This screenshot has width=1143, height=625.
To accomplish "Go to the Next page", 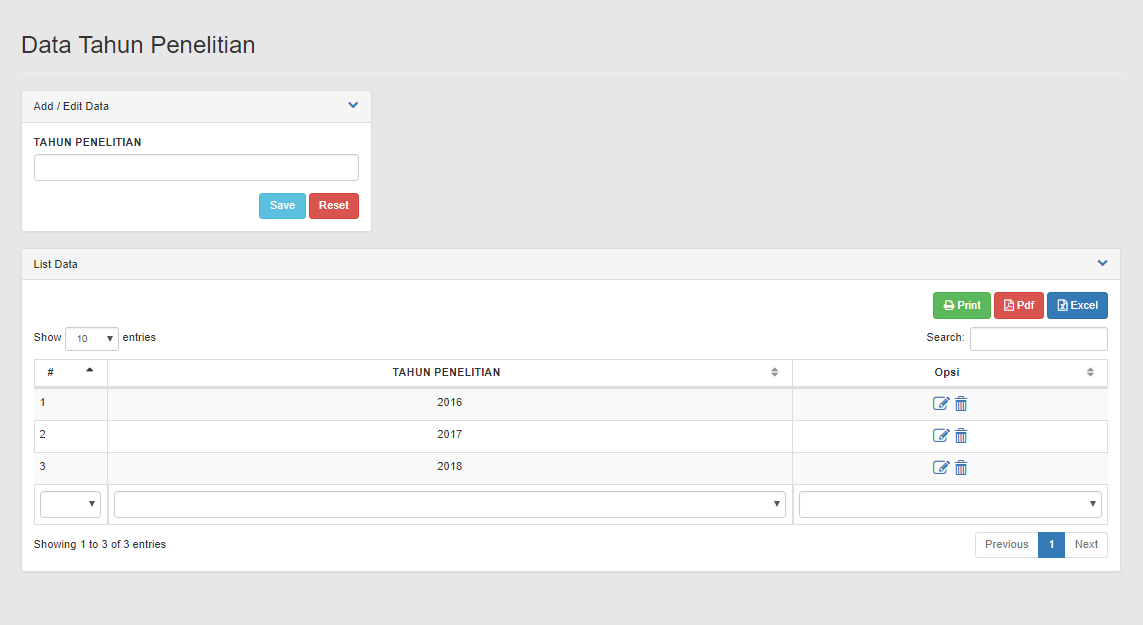I will coord(1086,544).
